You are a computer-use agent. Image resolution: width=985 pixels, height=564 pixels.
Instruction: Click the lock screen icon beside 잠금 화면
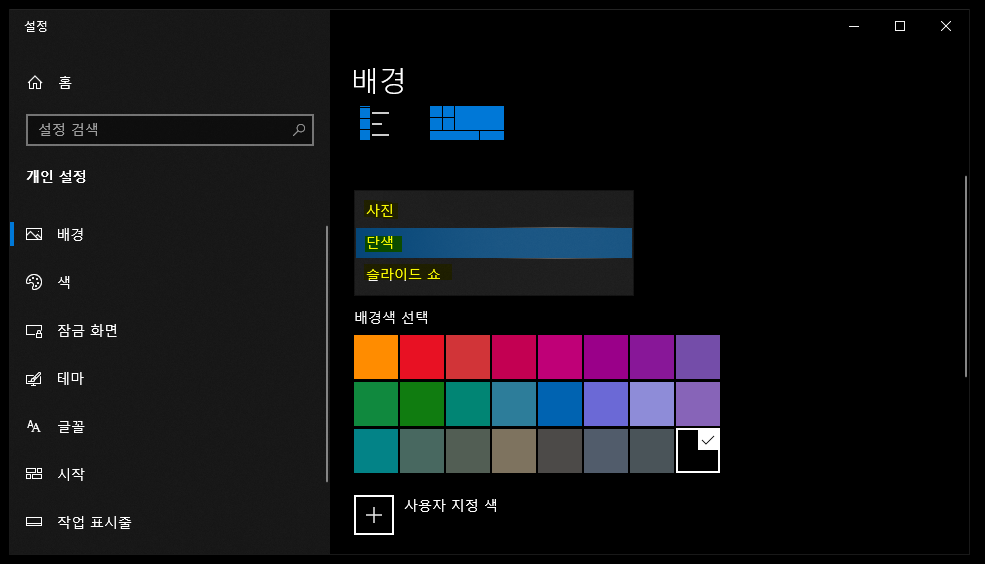pyautogui.click(x=34, y=330)
